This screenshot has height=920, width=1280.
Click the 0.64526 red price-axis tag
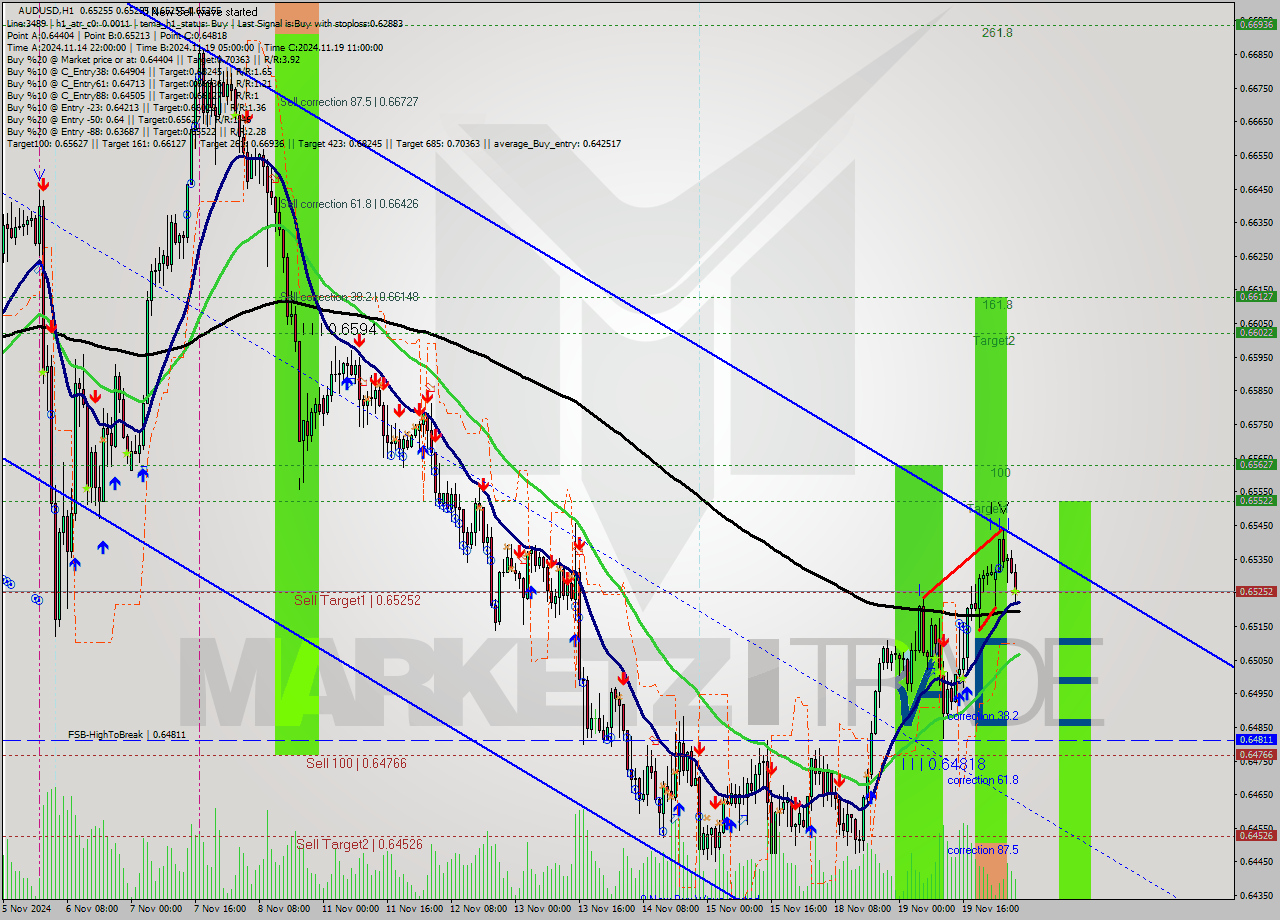[1255, 835]
